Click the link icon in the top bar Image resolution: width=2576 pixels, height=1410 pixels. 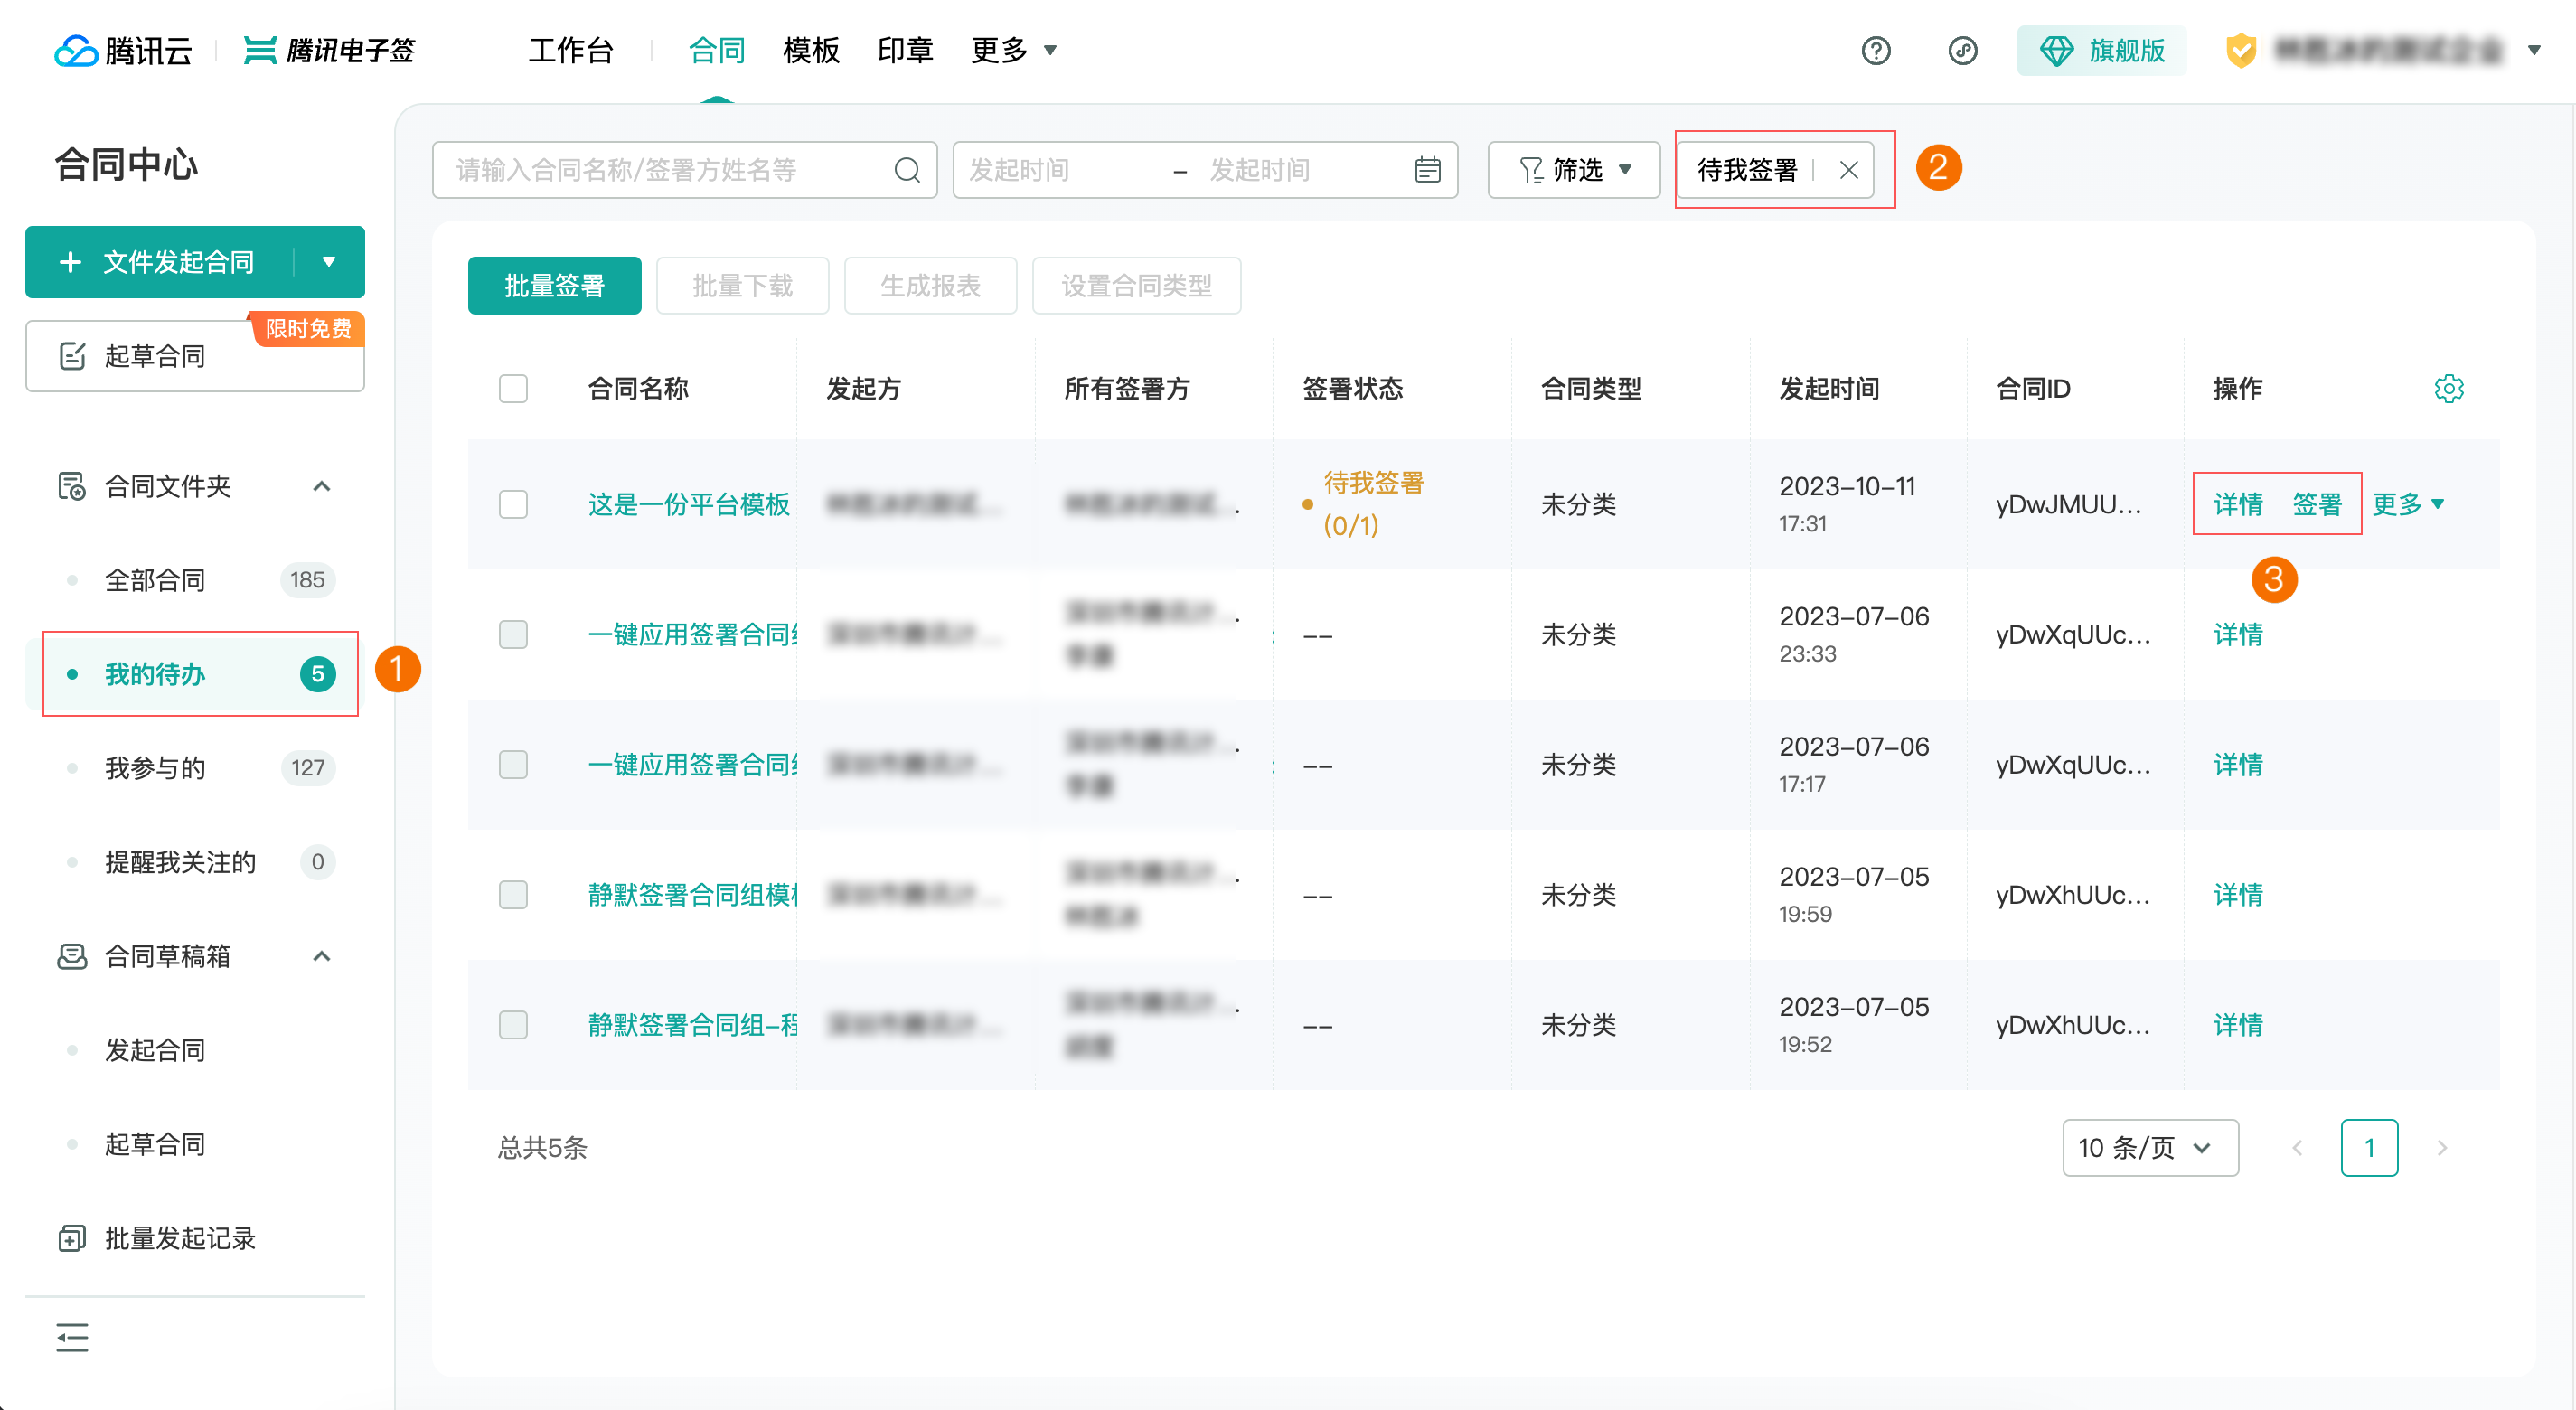[1963, 50]
